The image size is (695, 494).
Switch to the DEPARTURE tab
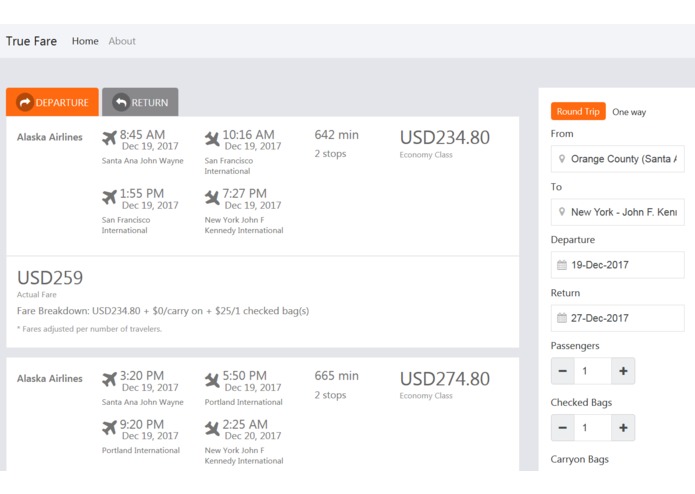point(52,102)
